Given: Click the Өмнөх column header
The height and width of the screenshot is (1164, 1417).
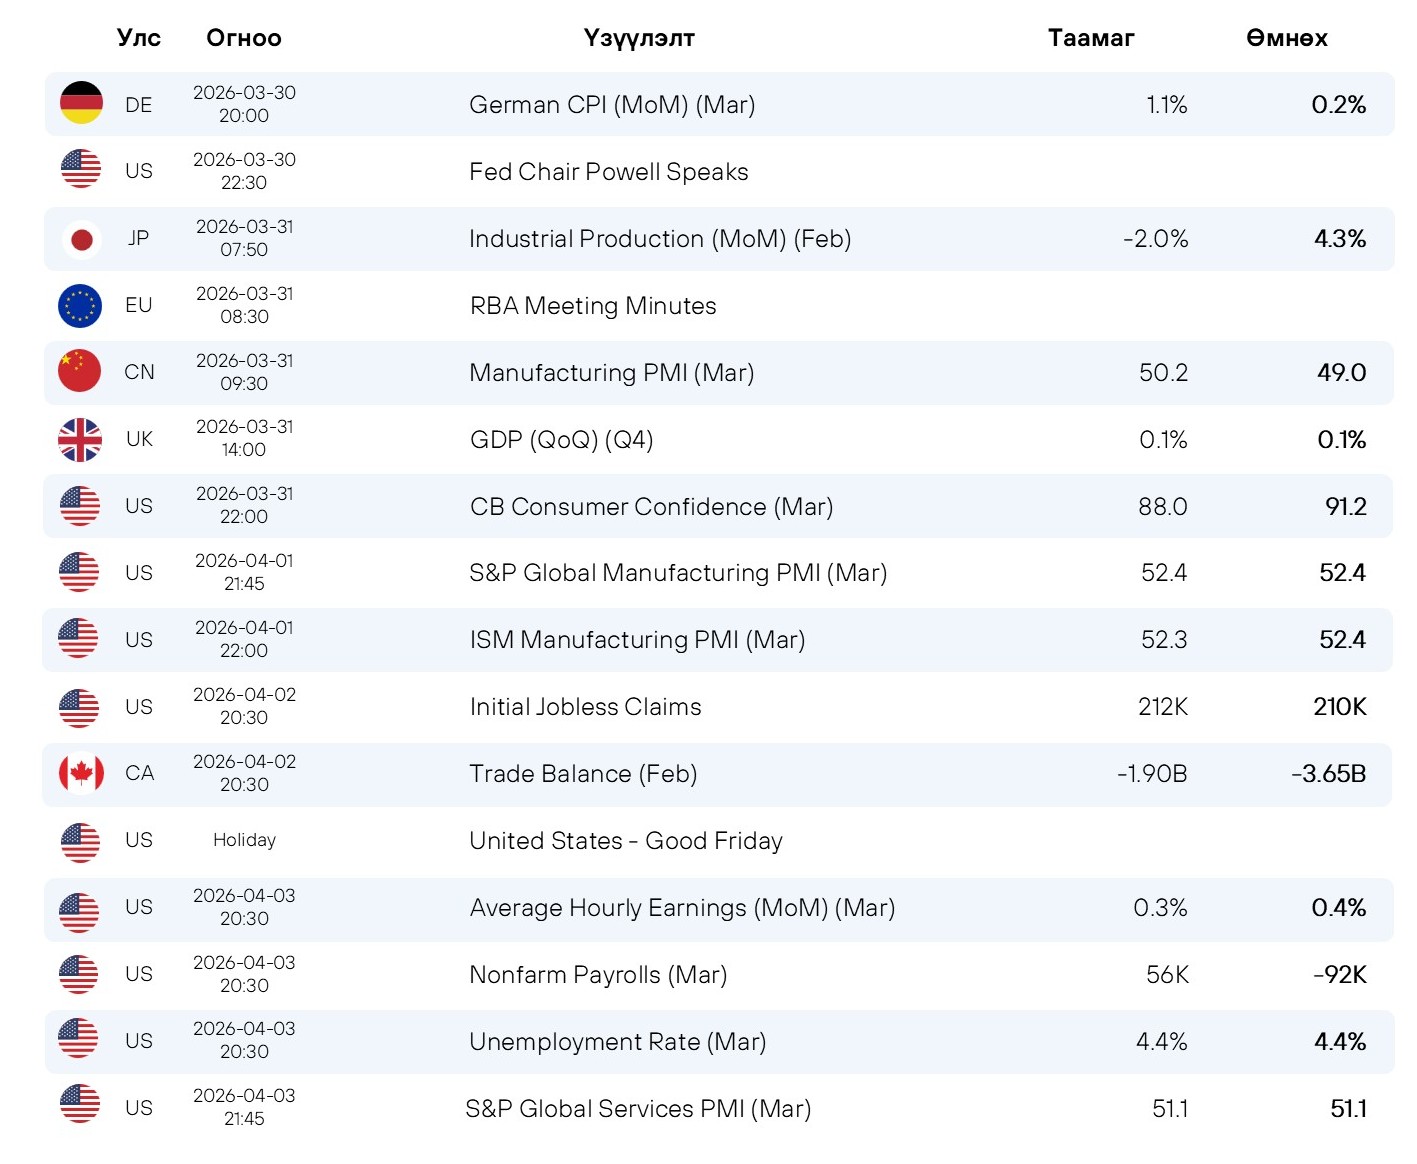Looking at the screenshot, I should (x=1287, y=38).
